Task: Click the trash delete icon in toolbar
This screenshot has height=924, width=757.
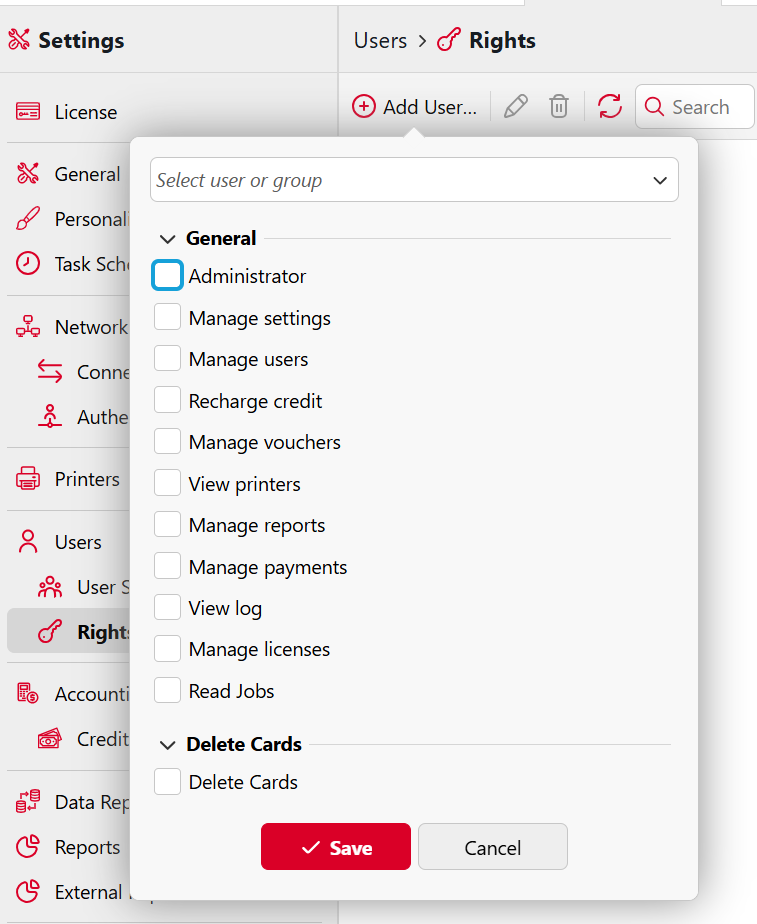Action: pyautogui.click(x=559, y=107)
